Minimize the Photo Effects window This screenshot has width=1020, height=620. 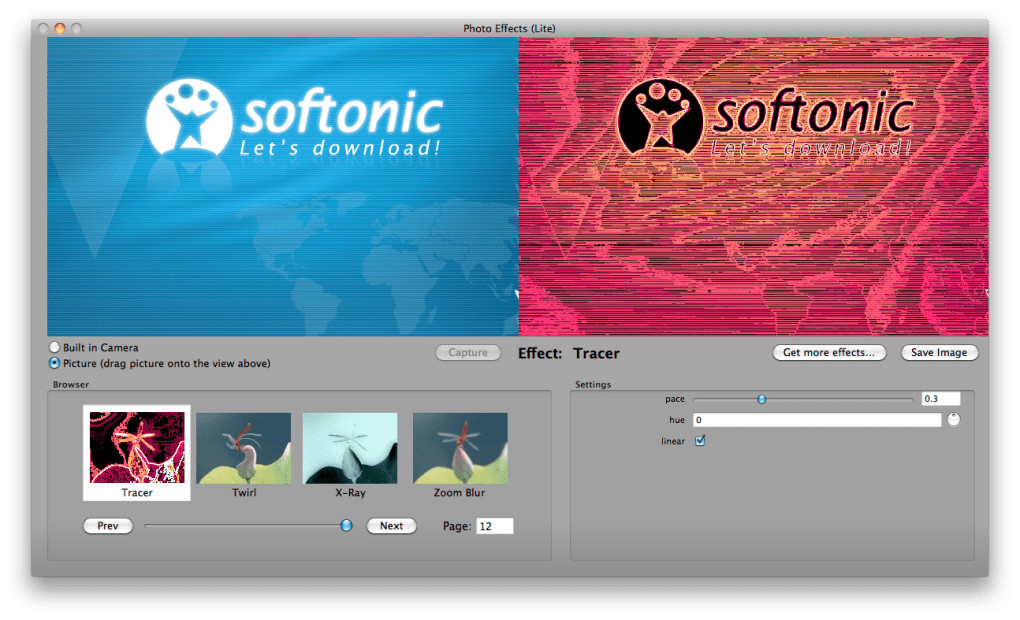[60, 28]
